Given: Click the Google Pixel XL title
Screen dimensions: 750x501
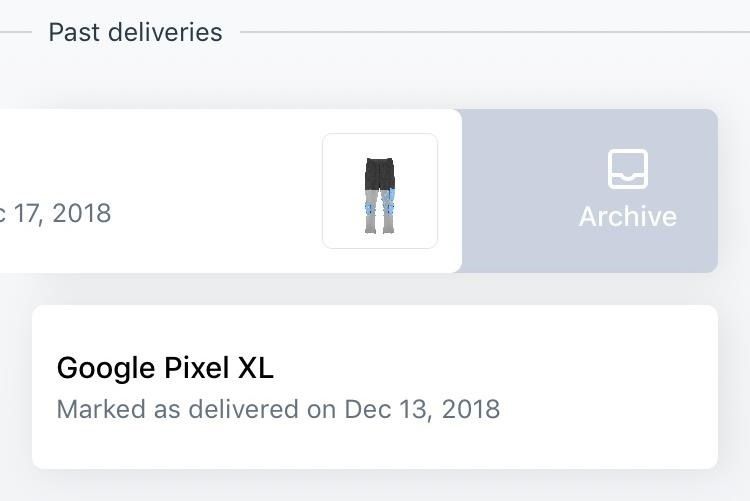Looking at the screenshot, I should pos(165,368).
